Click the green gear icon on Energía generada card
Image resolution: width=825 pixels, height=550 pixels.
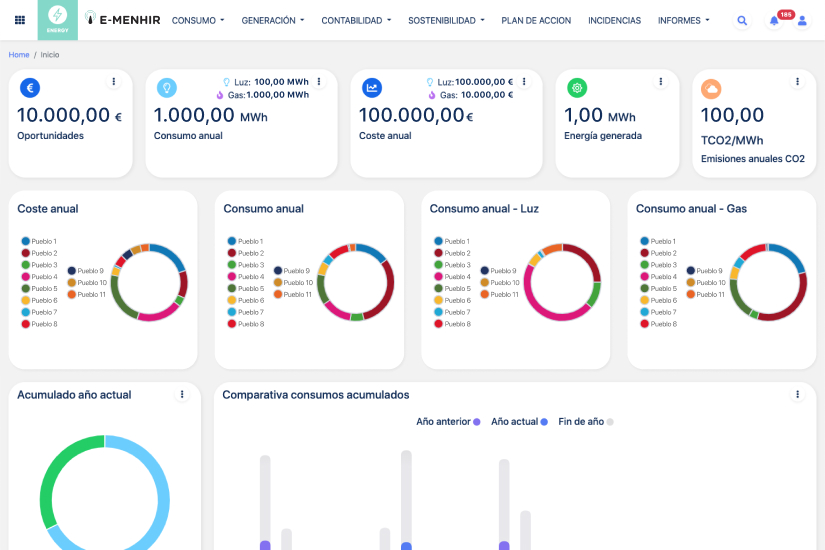point(577,88)
